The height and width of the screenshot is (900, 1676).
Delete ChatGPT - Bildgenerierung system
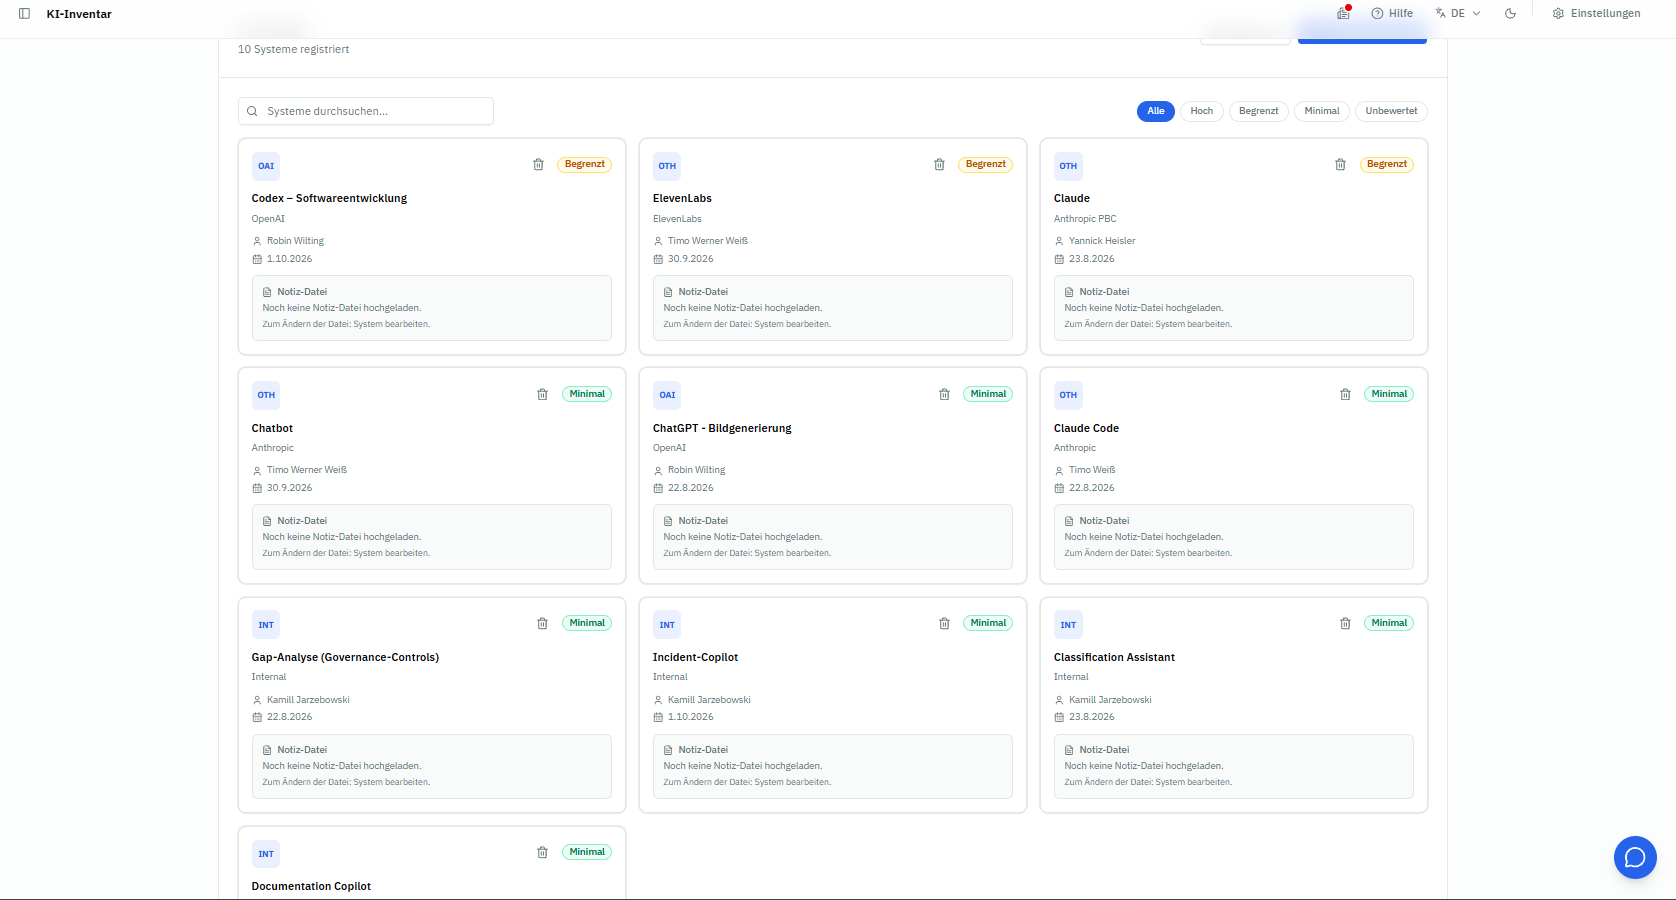[944, 394]
